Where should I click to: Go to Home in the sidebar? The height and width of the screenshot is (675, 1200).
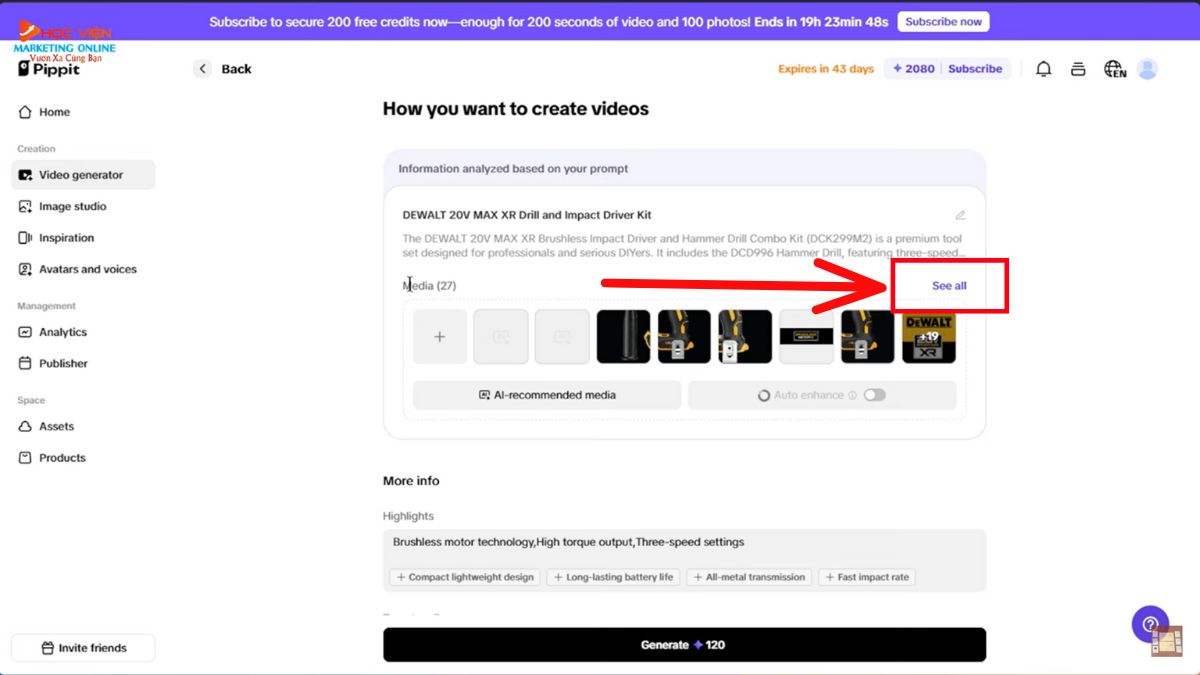83,112
